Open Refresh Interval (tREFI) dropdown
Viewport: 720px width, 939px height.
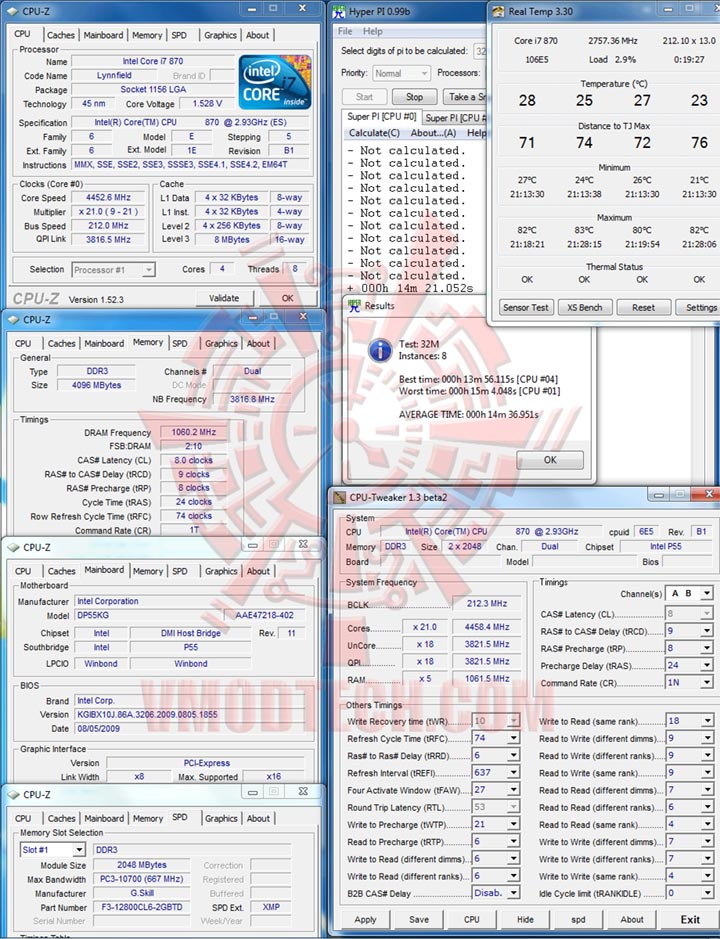(x=496, y=773)
